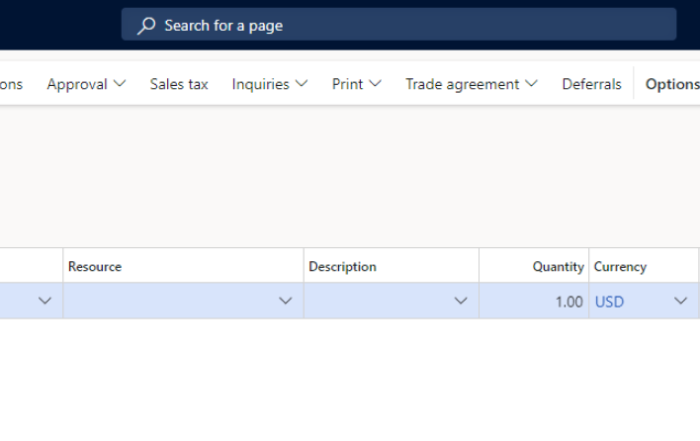Expand the Trade agreement menu

click(x=471, y=84)
